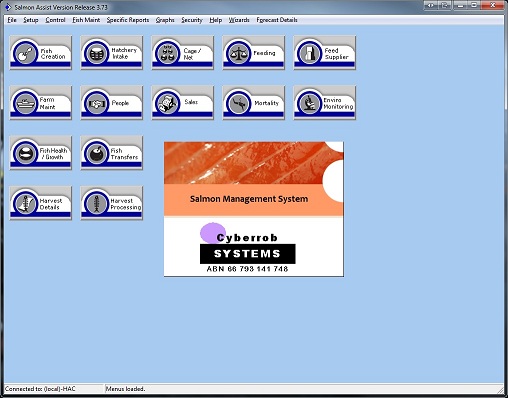This screenshot has height=398, width=508.
Task: Close the Salmon Assist window
Action: point(493,5)
